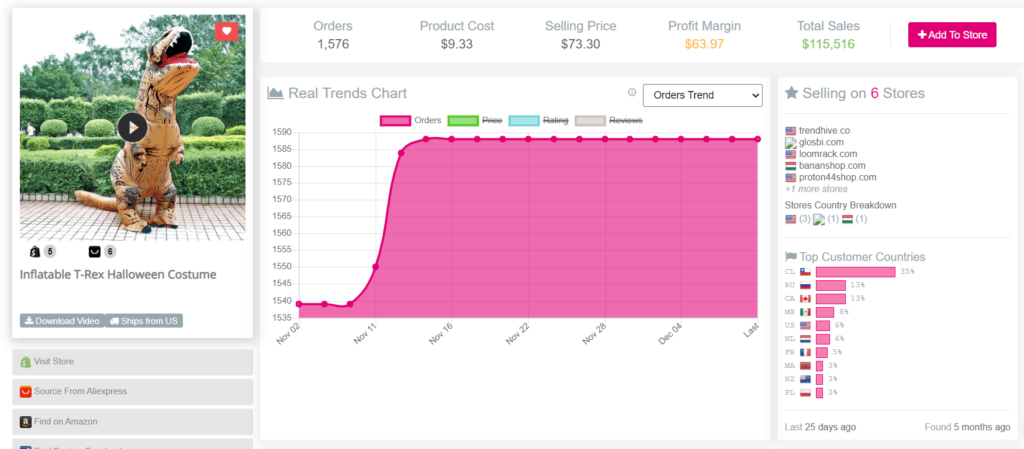
Task: Click the flag icon beside Top Customer Countries
Action: [x=791, y=257]
